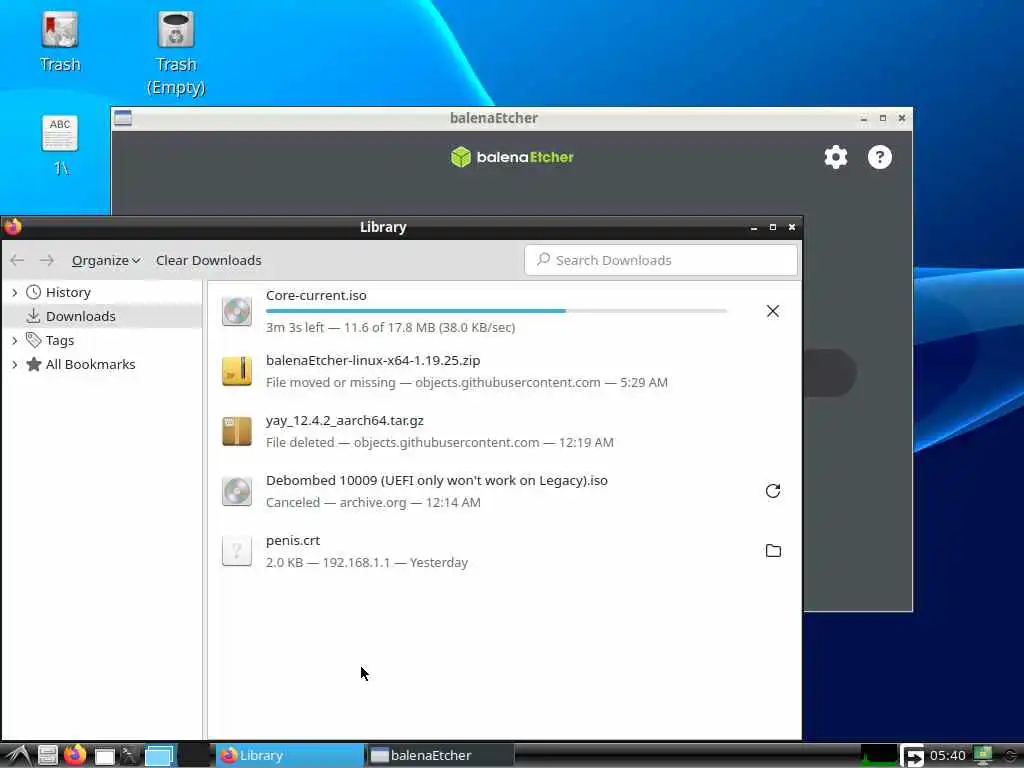1024x768 pixels.
Task: Switch to Library taskbar window button
Action: pyautogui.click(x=289, y=756)
